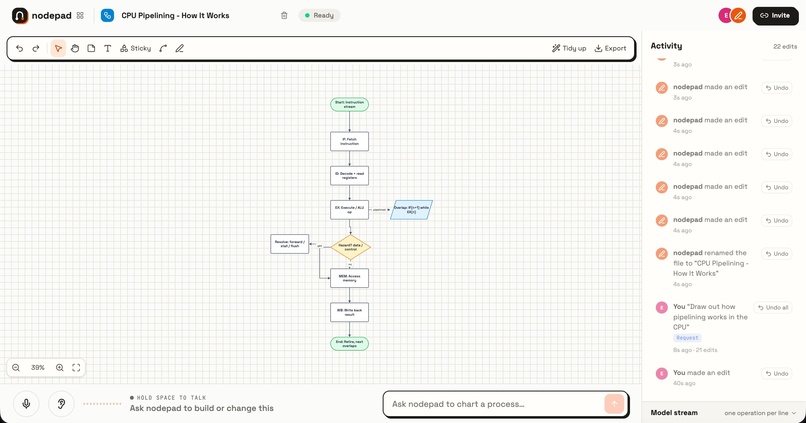Image resolution: width=806 pixels, height=423 pixels.
Task: Click the nodepad logo icon
Action: [20, 15]
